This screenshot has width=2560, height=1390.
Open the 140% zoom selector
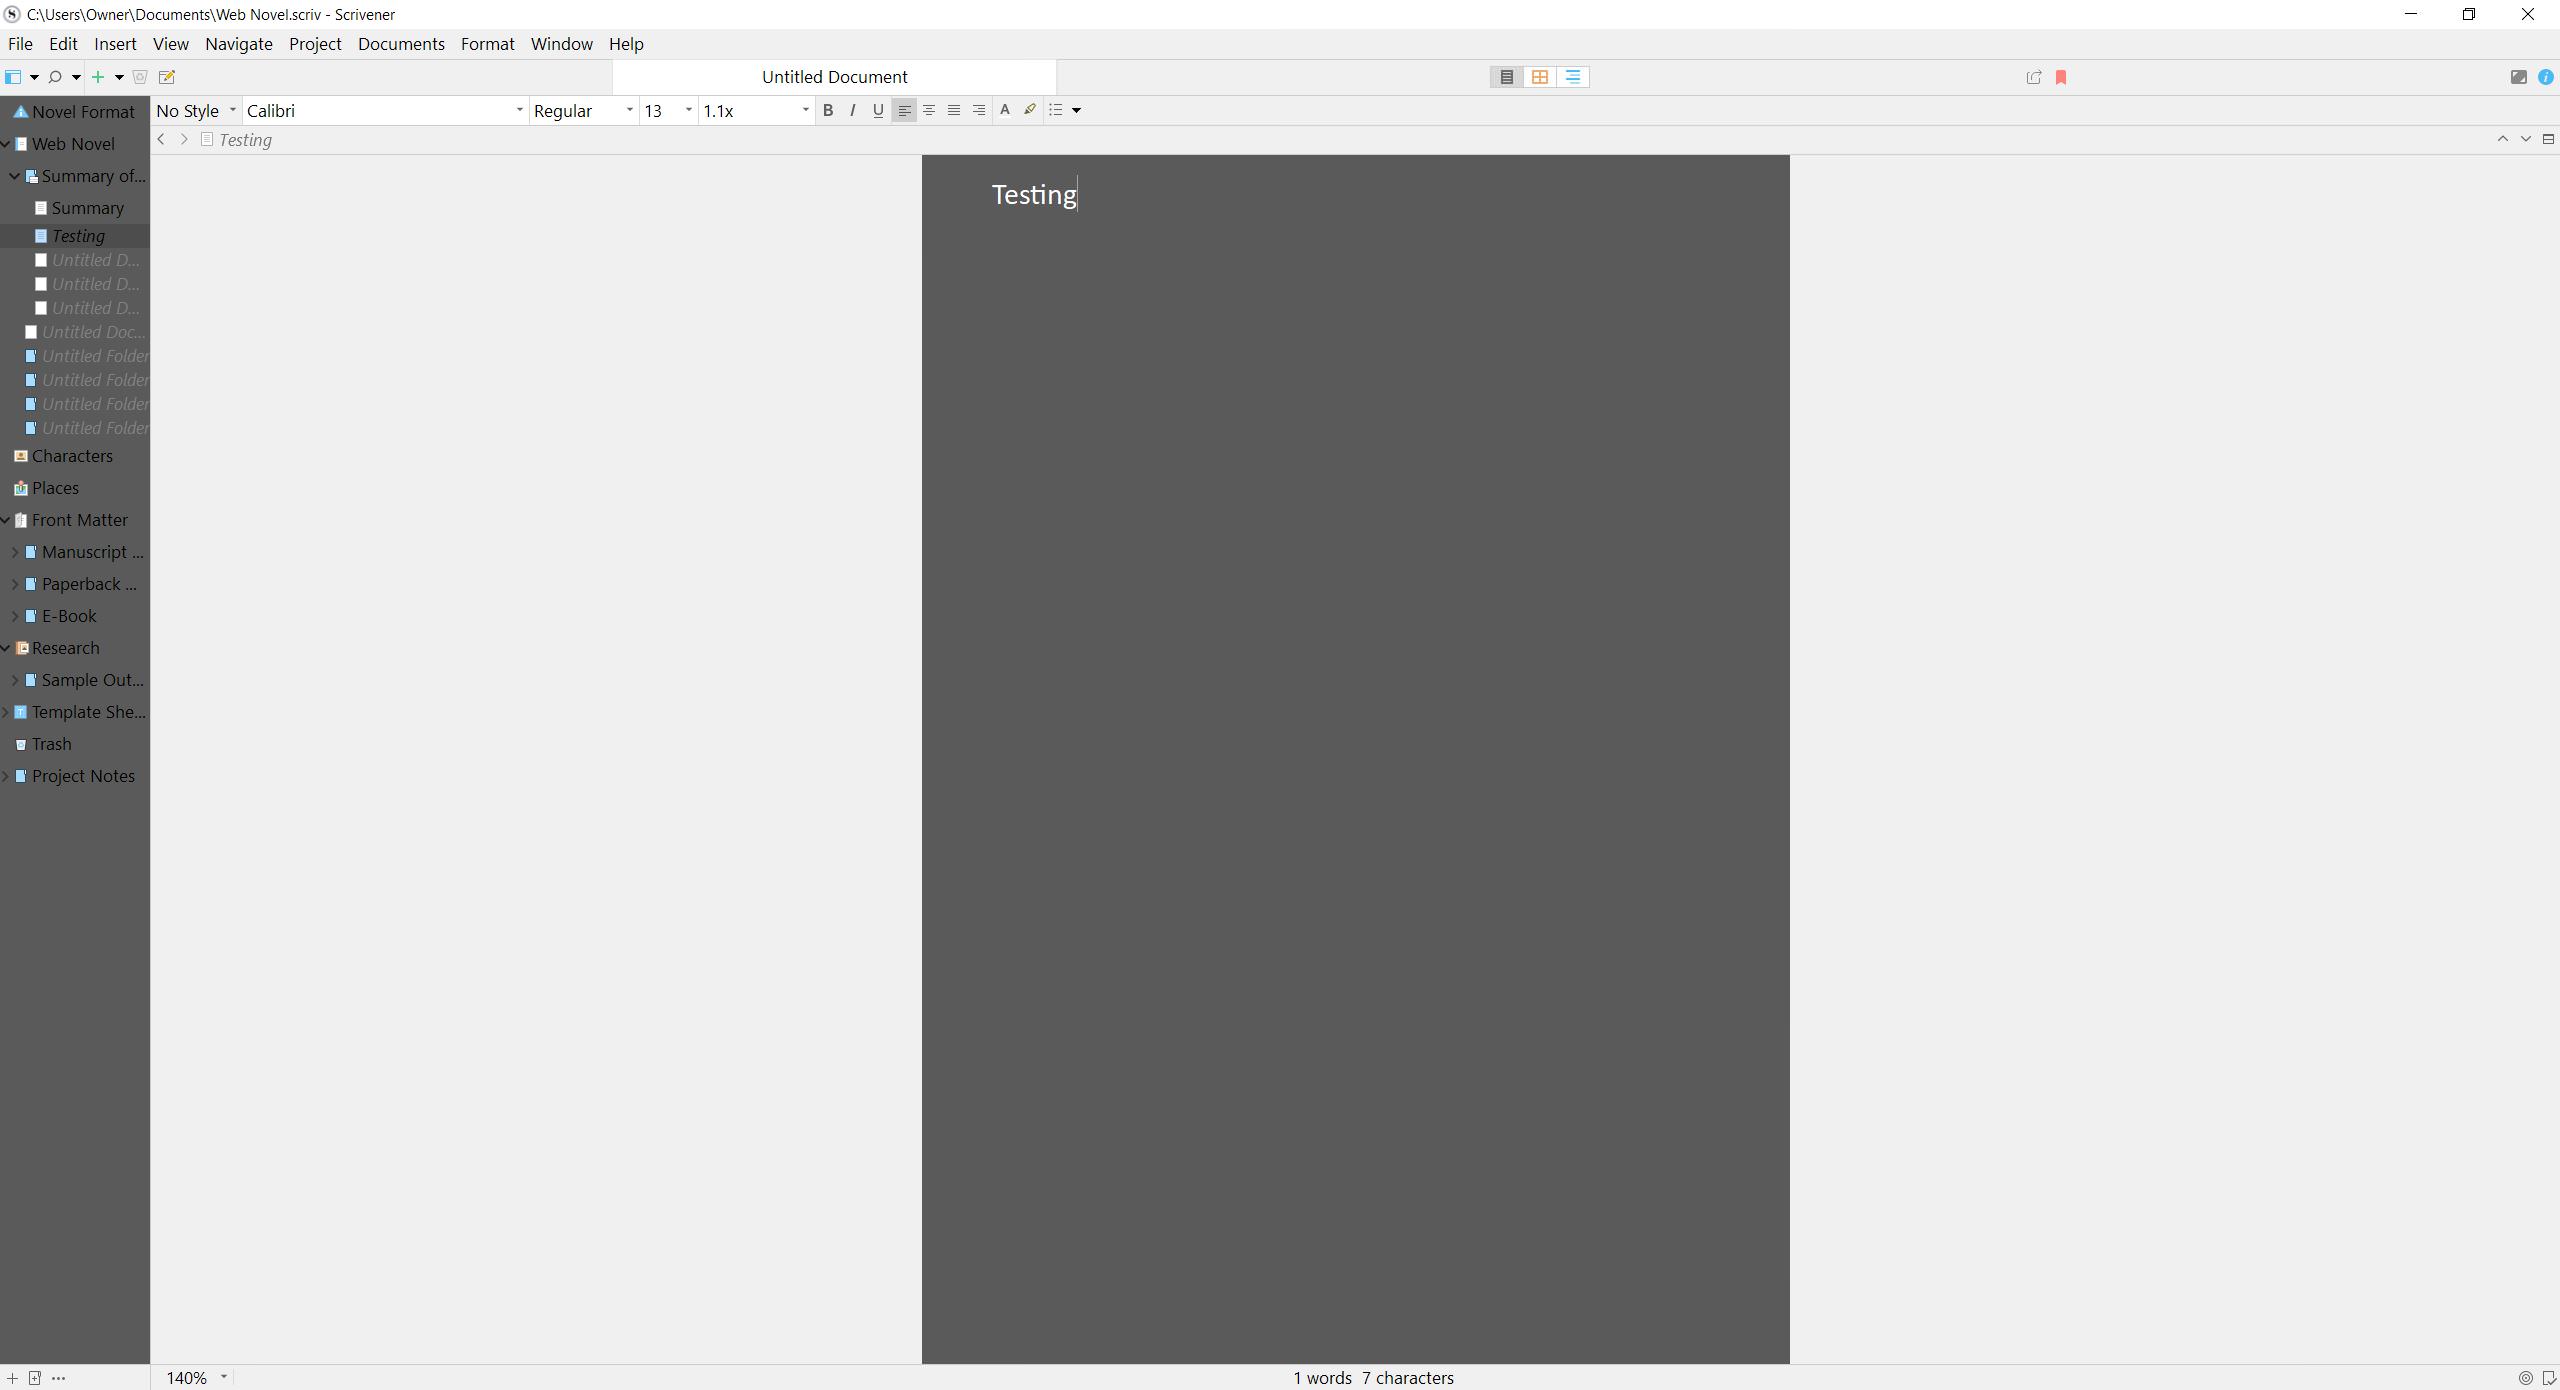[x=197, y=1377]
